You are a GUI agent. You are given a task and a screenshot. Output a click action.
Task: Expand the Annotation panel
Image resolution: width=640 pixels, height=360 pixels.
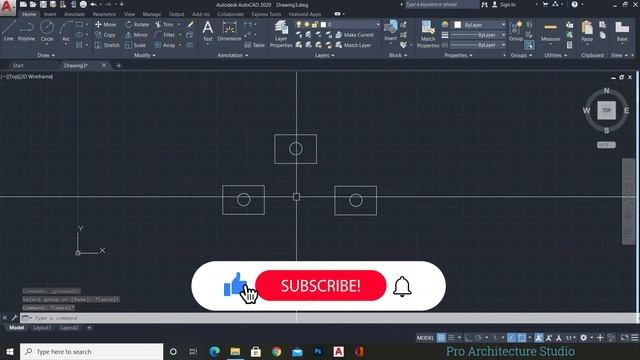(232, 55)
